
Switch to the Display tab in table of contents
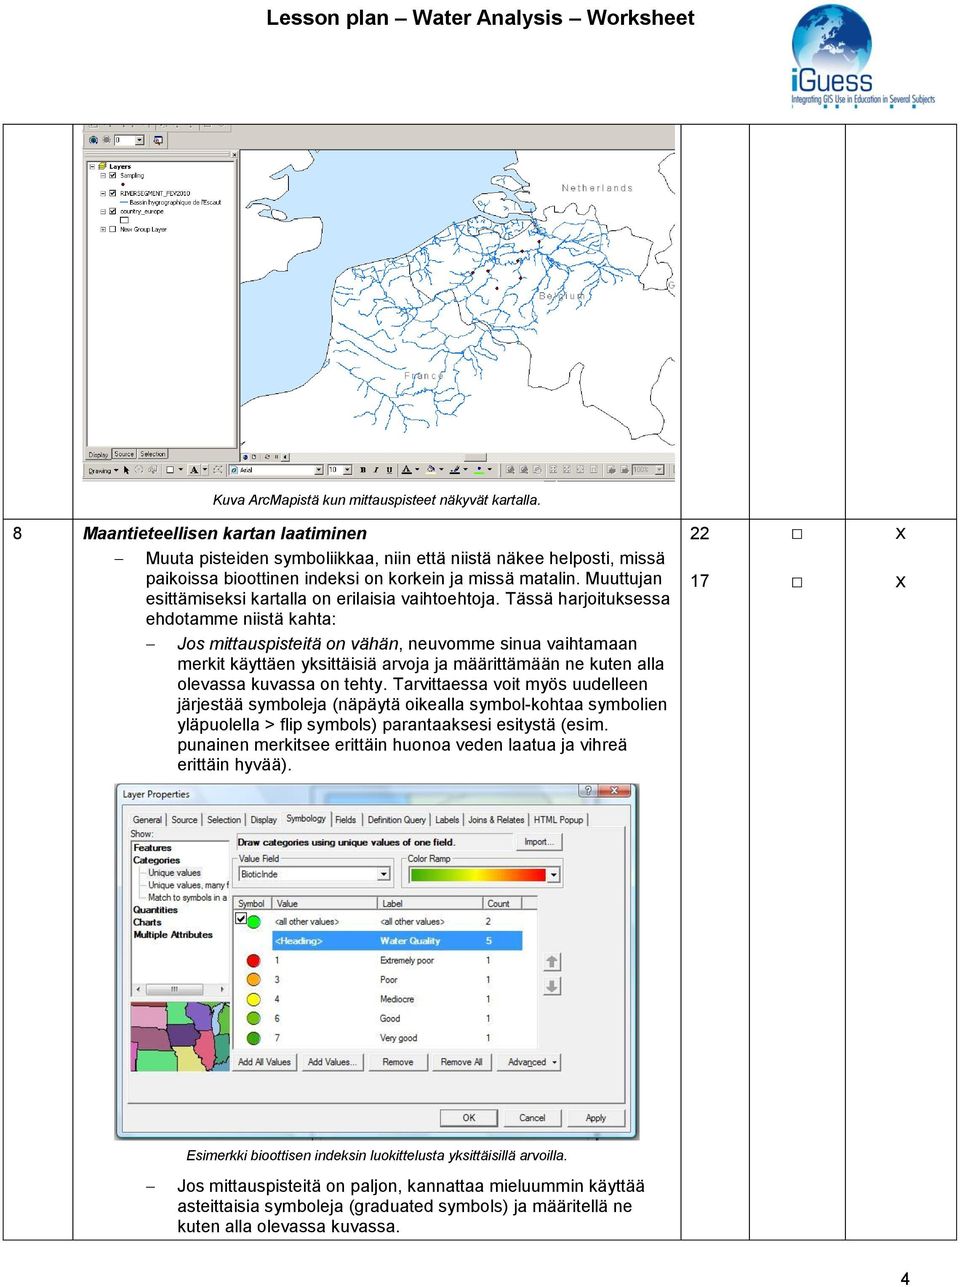(98, 455)
